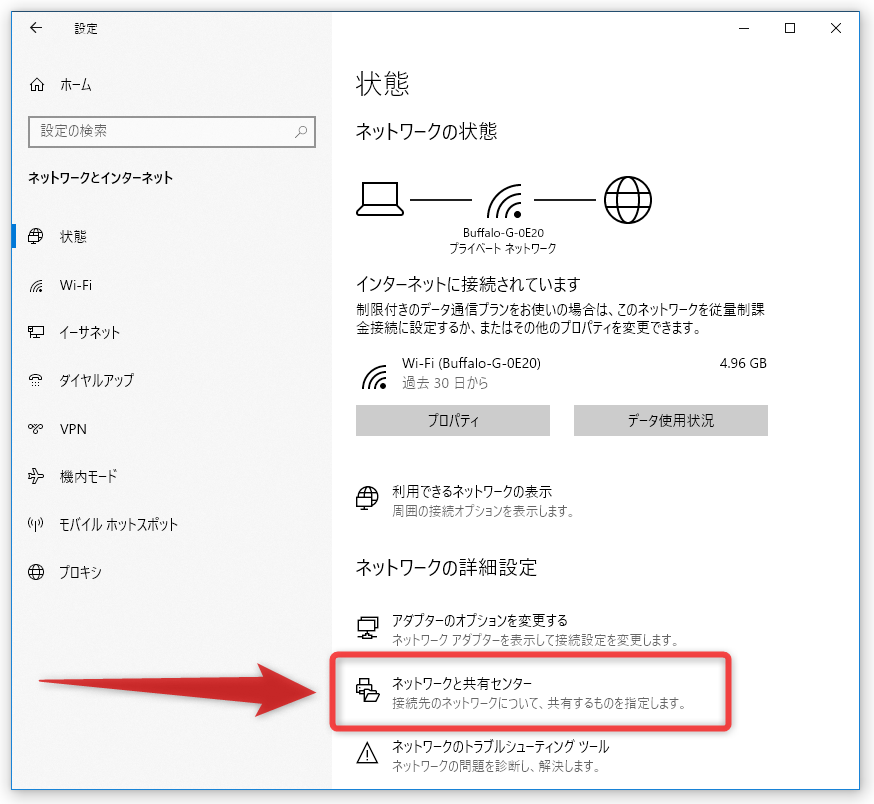
Task: Click the laptop icon in the network diagram
Action: pos(380,199)
